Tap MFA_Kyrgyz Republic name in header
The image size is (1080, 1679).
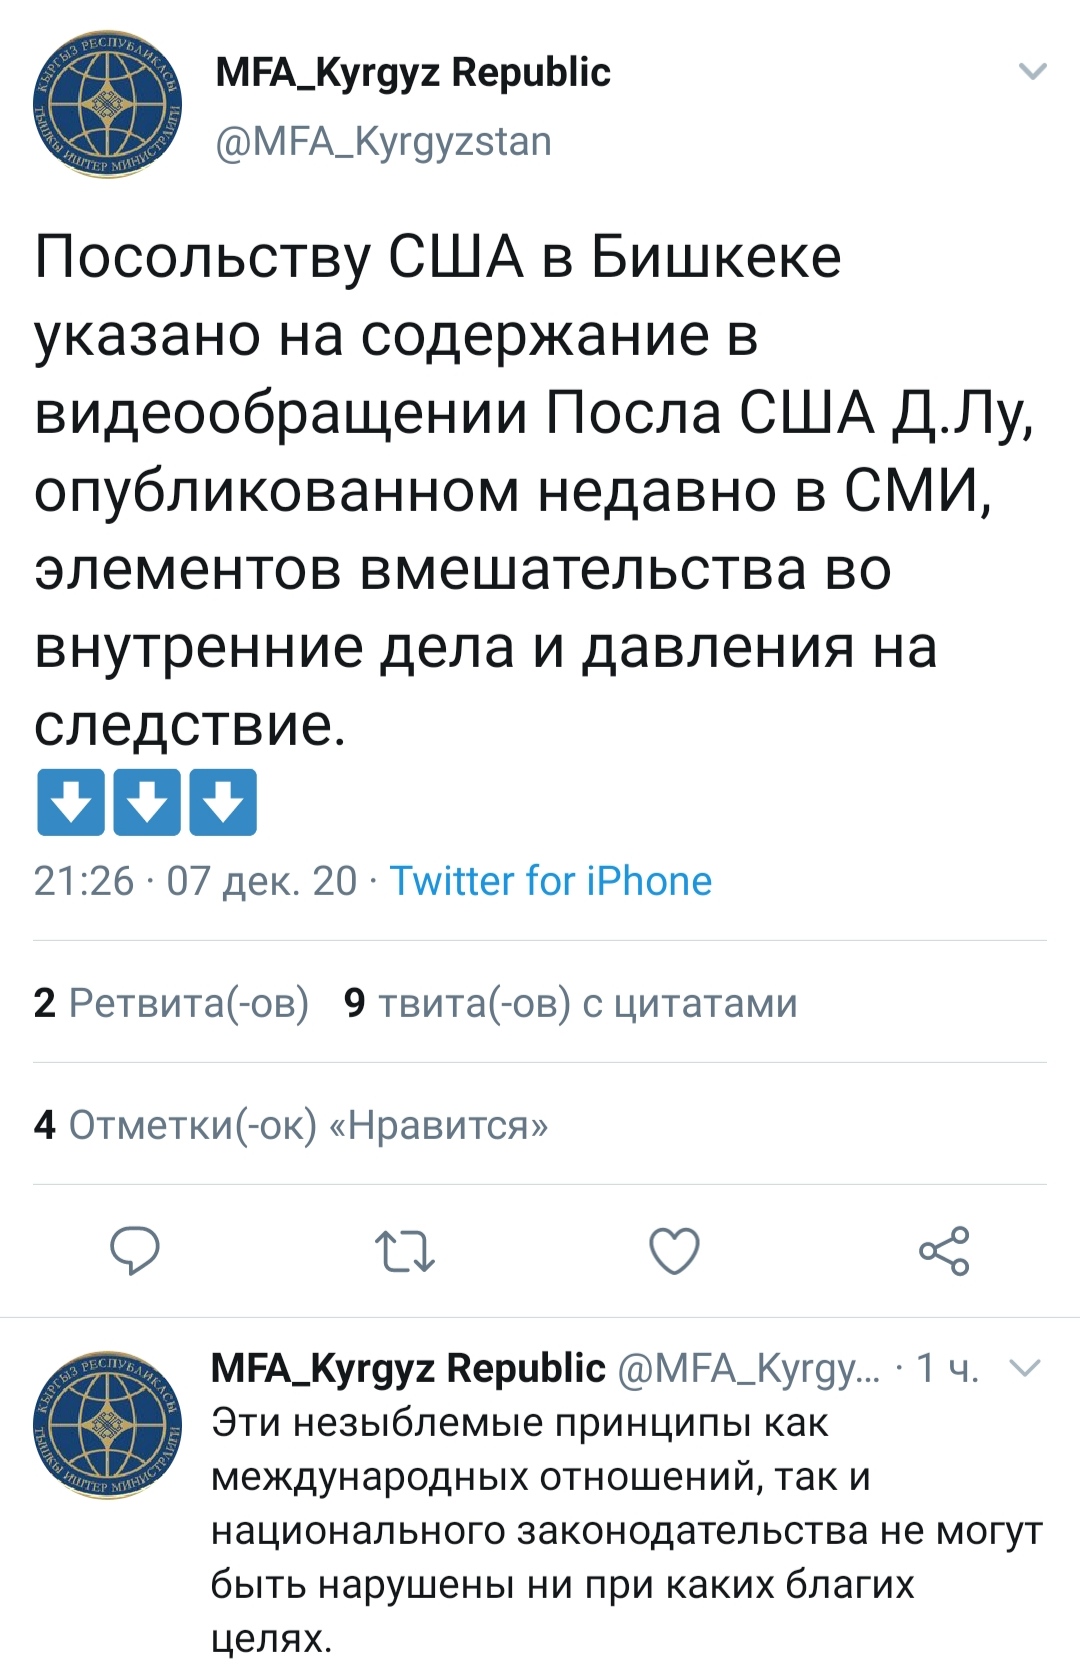[x=412, y=72]
